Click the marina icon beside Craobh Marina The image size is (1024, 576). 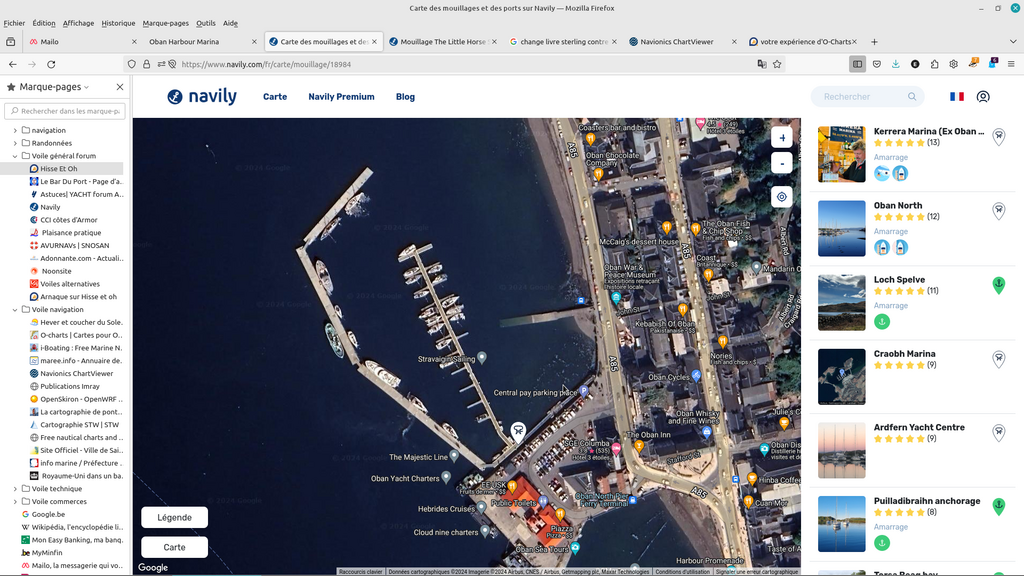point(999,359)
